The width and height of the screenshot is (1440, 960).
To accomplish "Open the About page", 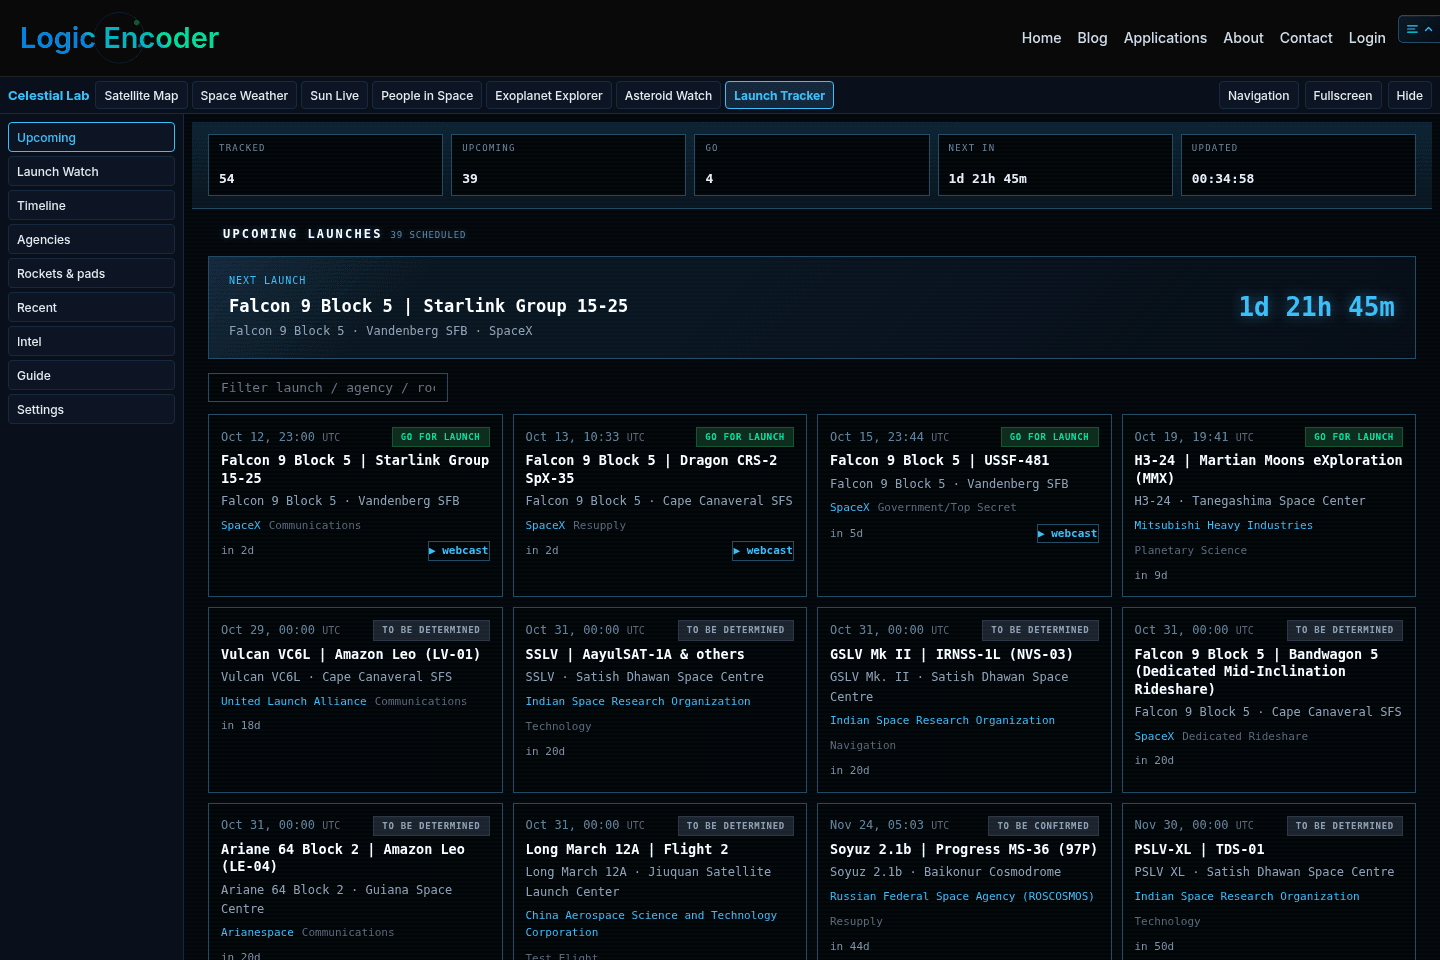I will click(1243, 38).
